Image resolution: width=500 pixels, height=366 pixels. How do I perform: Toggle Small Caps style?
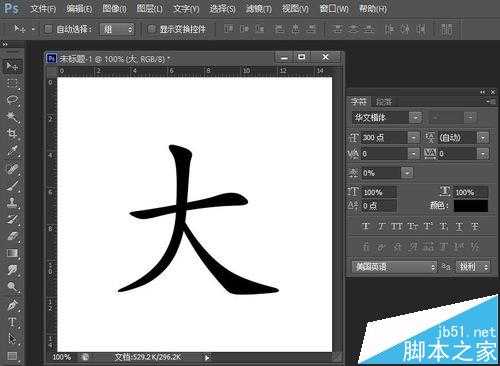pos(412,226)
